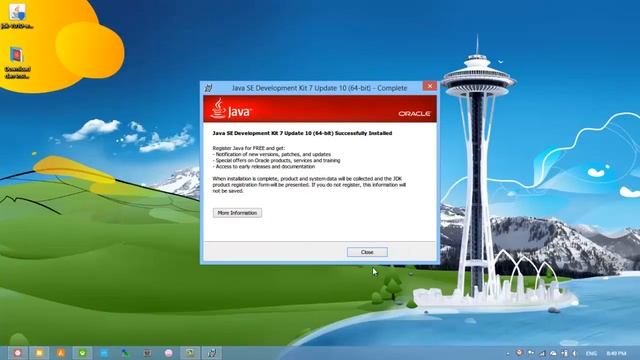Click the 'Successfully Installed' heading text

pyautogui.click(x=302, y=133)
